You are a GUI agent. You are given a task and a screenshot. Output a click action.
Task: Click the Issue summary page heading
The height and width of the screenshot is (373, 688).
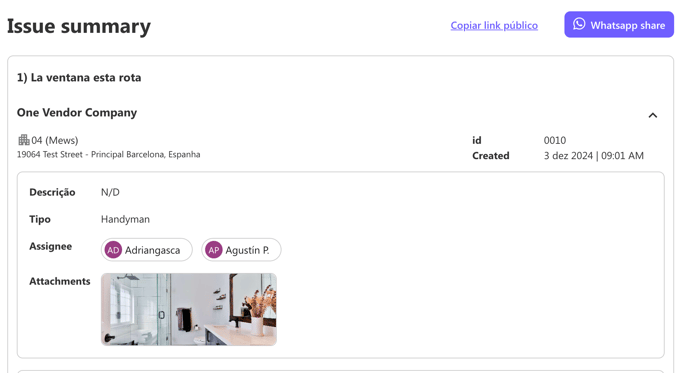(x=79, y=26)
